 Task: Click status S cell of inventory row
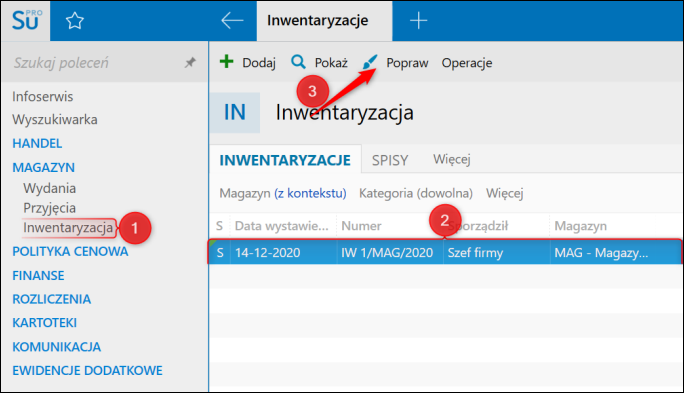click(220, 253)
